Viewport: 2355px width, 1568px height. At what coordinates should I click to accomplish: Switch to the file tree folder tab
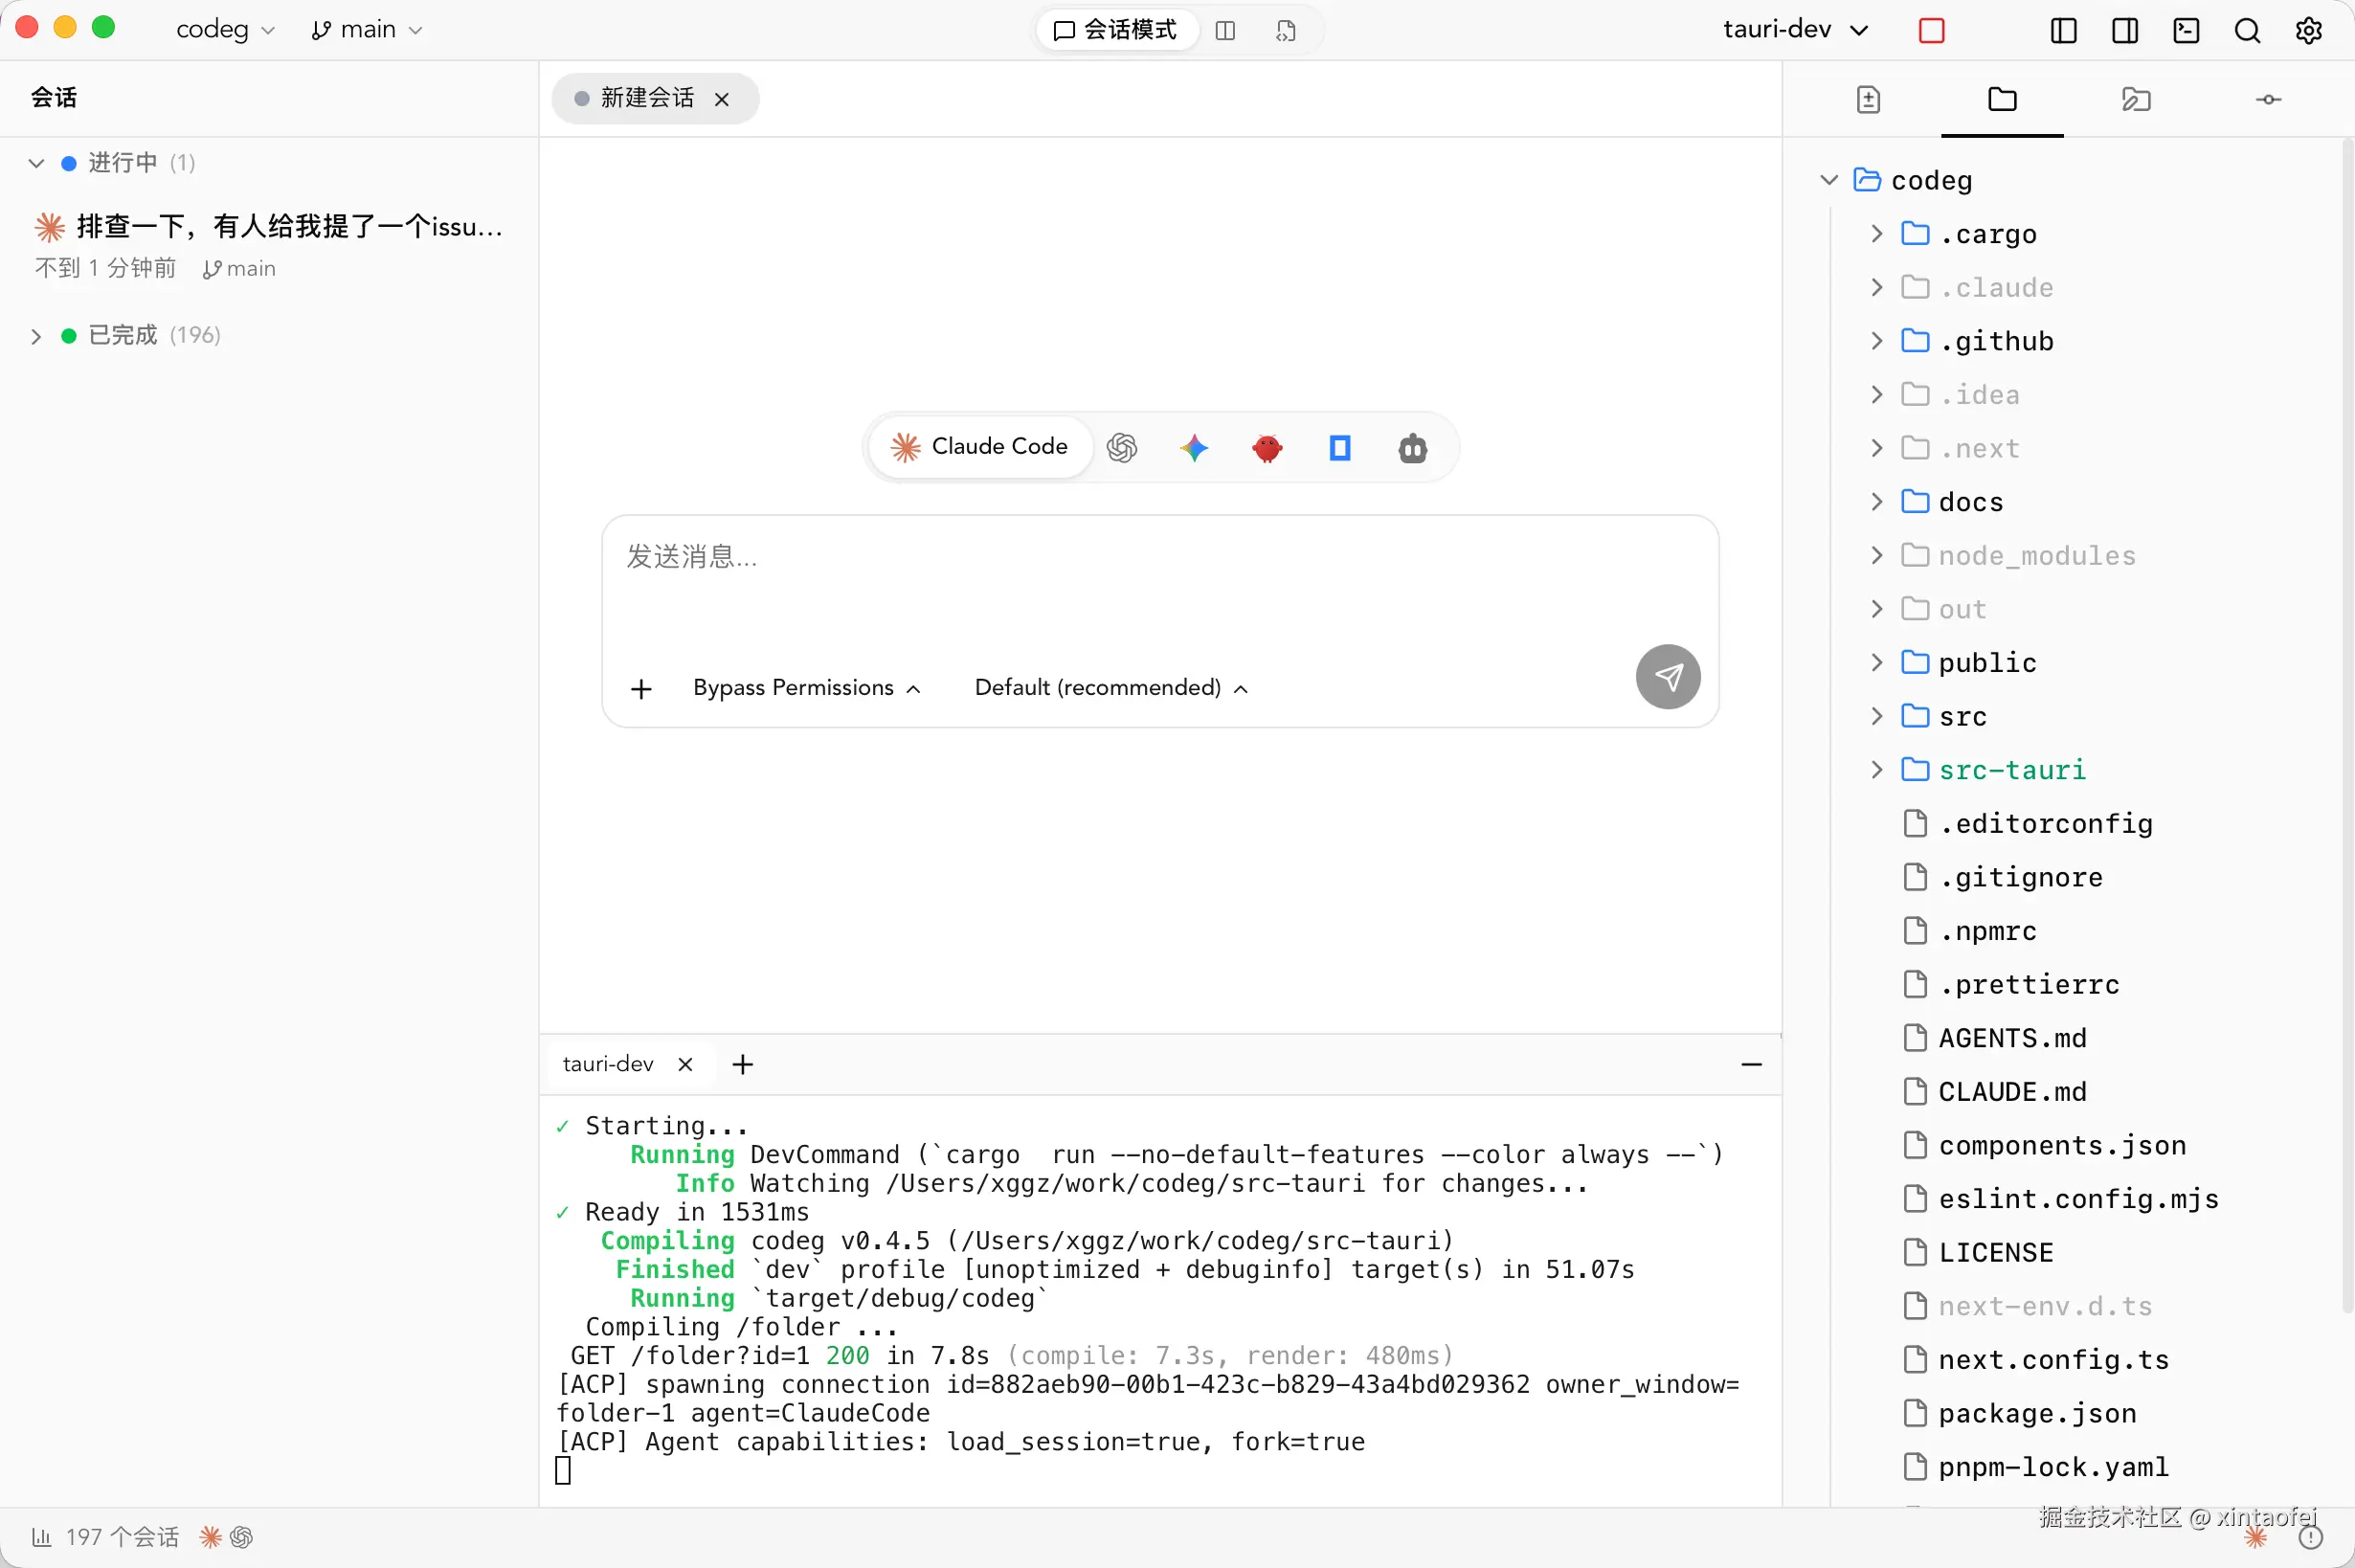(2002, 99)
